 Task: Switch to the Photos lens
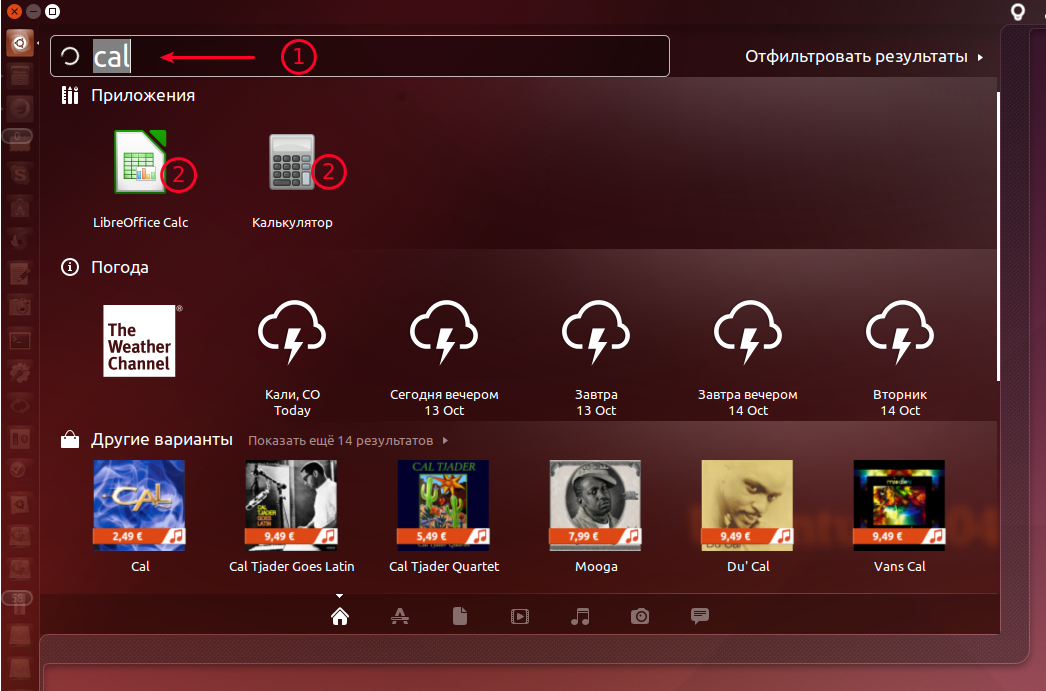(x=640, y=616)
